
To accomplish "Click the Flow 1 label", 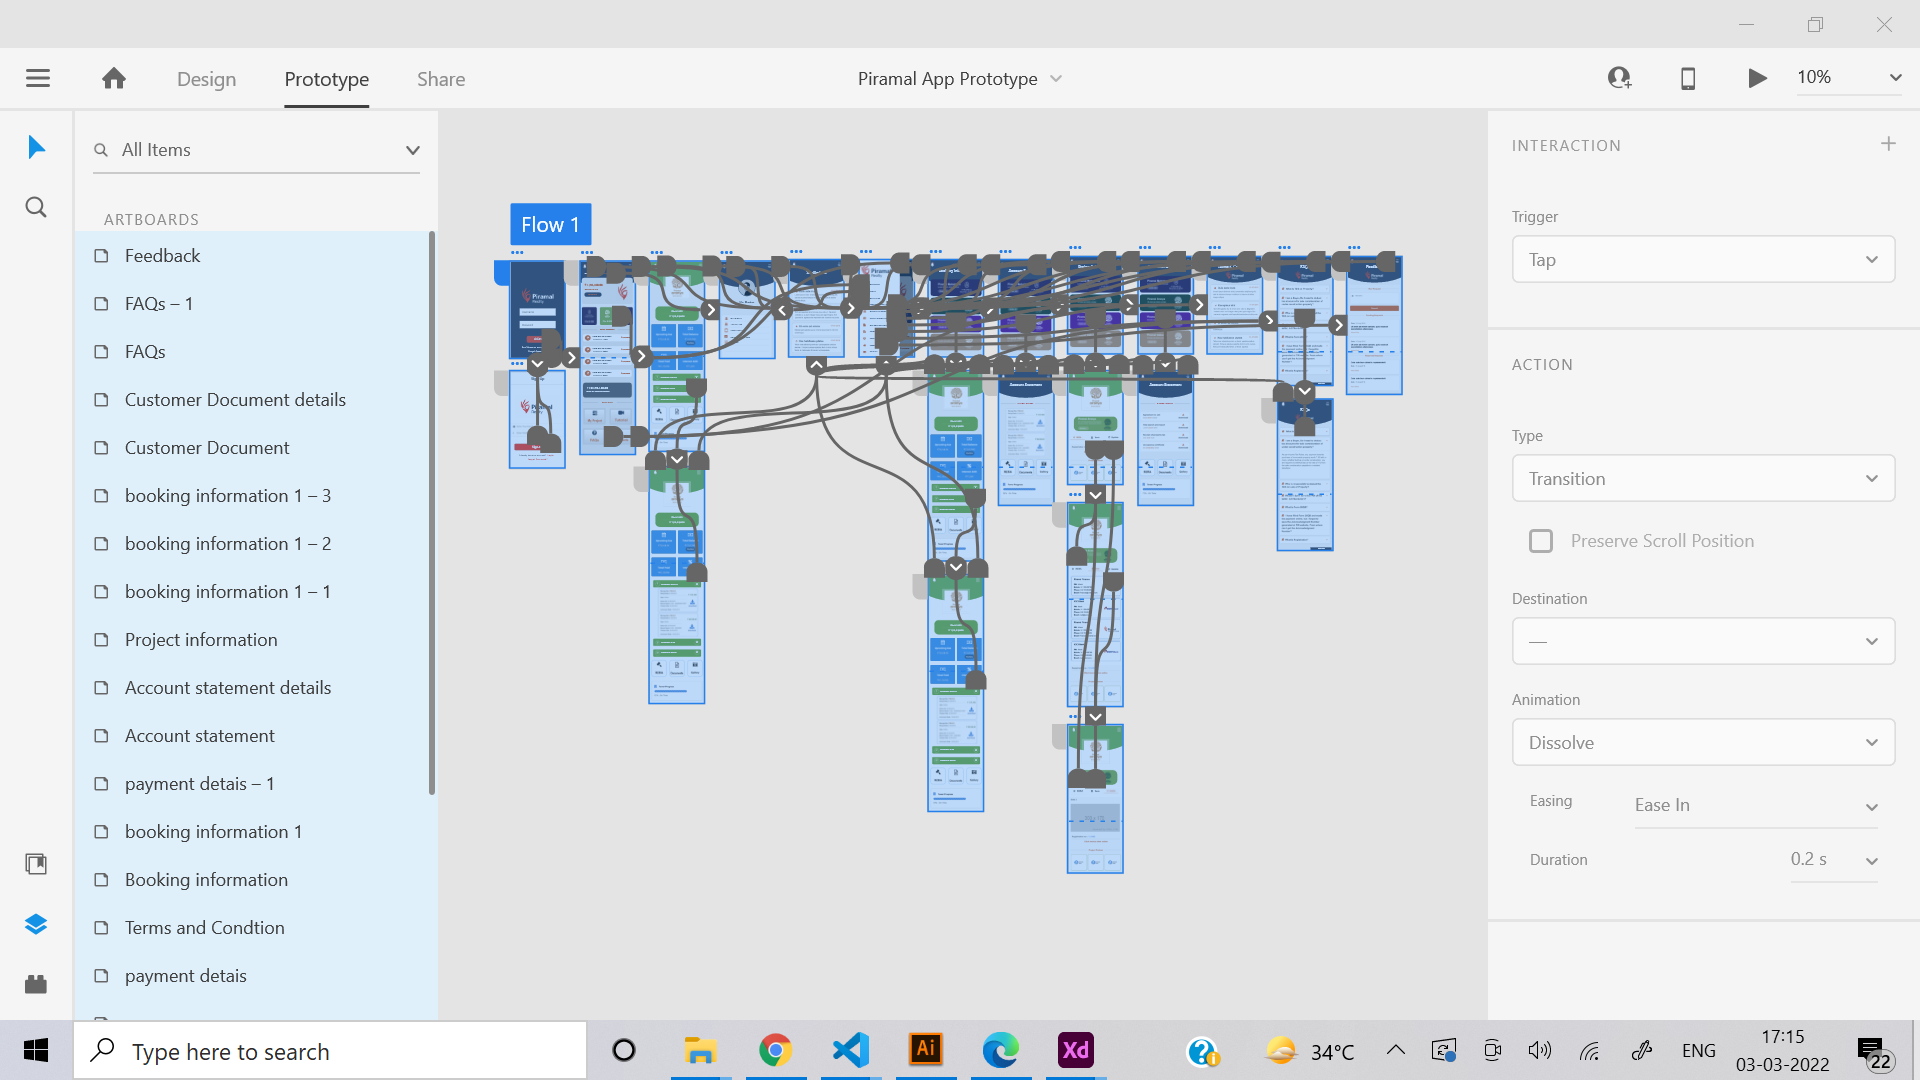I will (x=551, y=225).
